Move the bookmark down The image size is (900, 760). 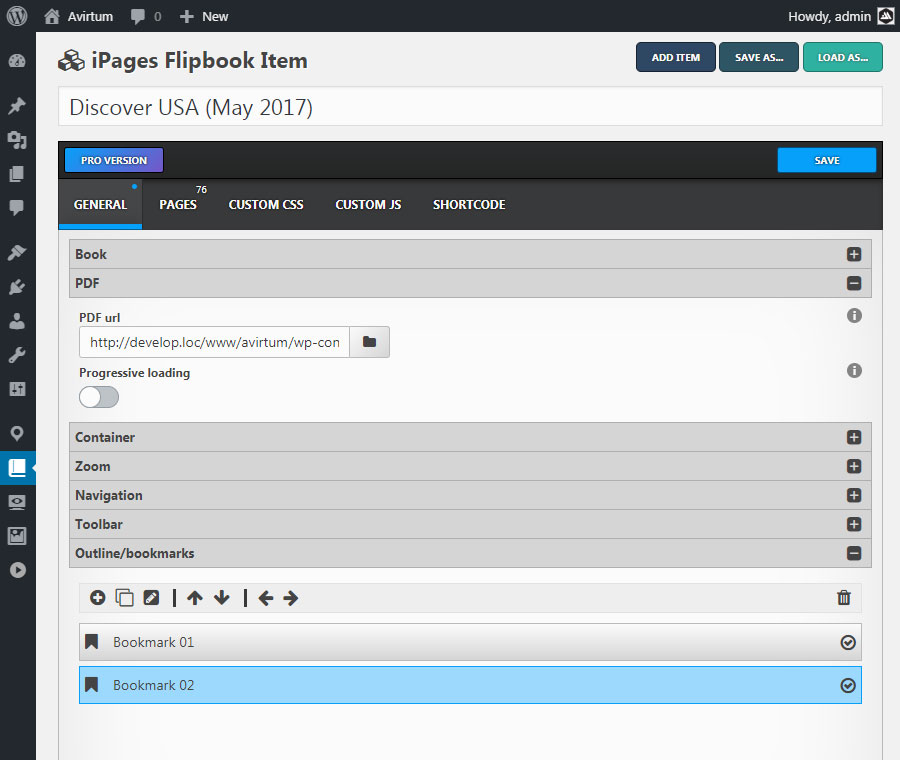(x=222, y=598)
